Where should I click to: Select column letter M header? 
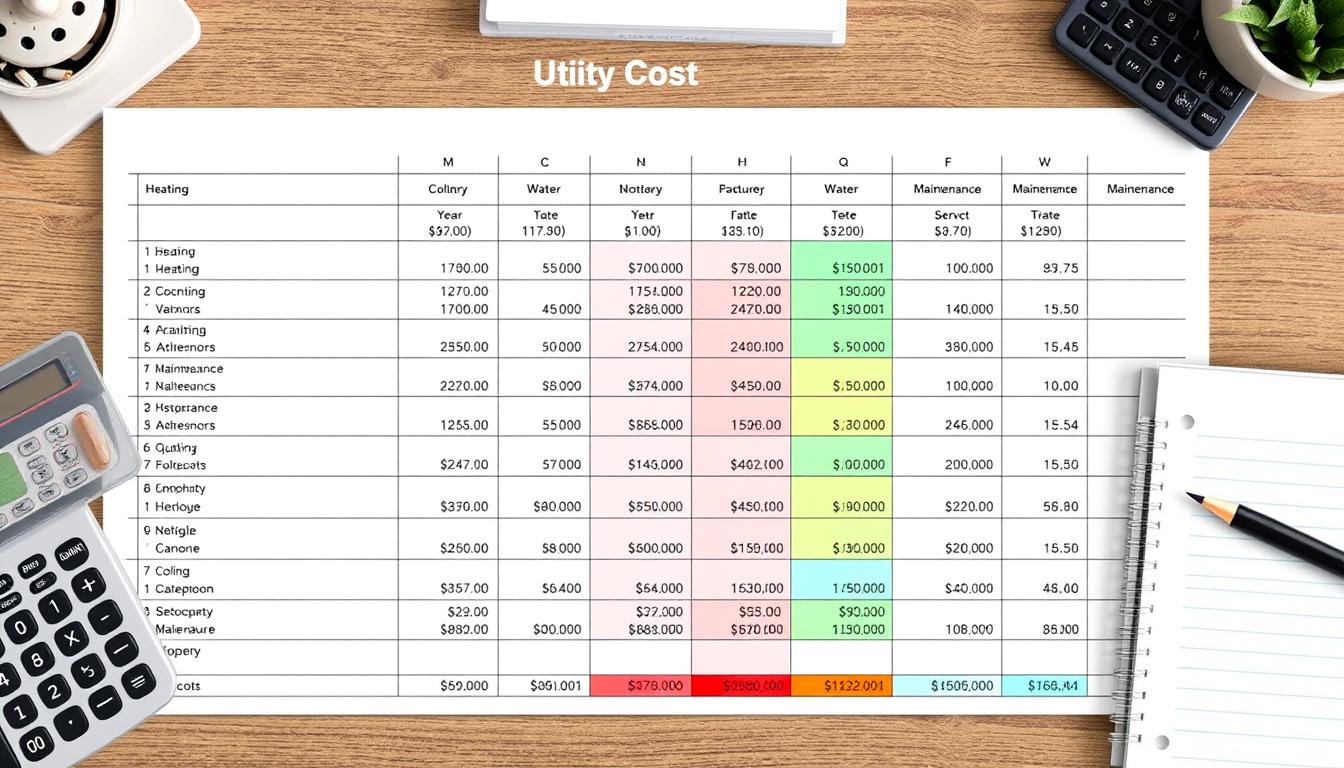[x=448, y=162]
